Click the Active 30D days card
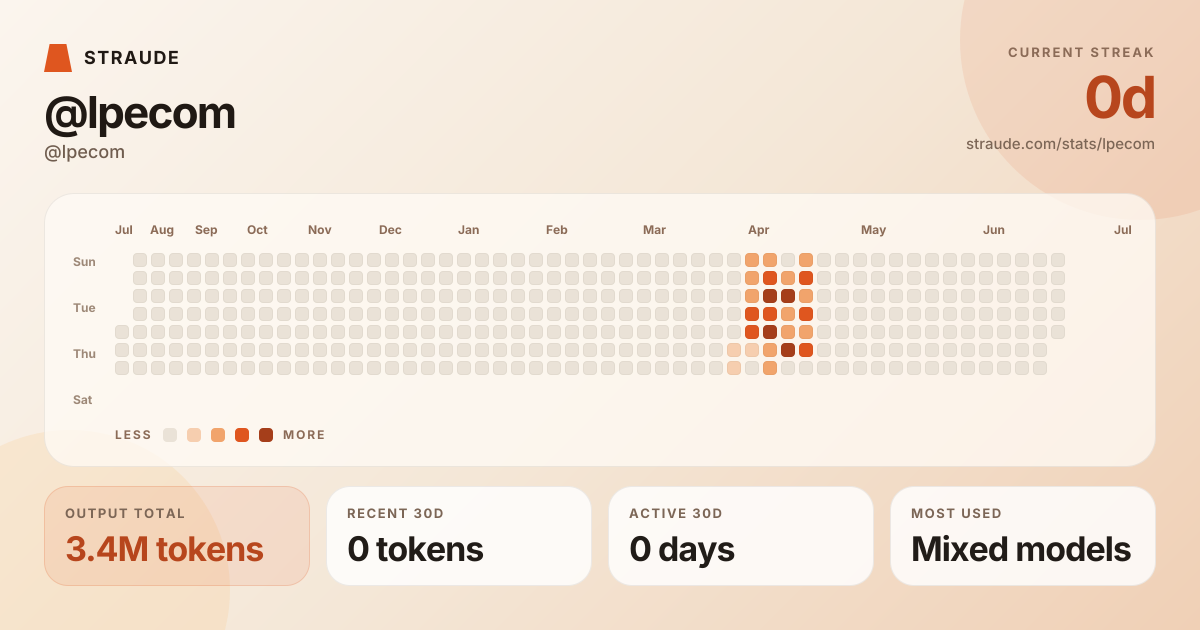 (x=741, y=536)
